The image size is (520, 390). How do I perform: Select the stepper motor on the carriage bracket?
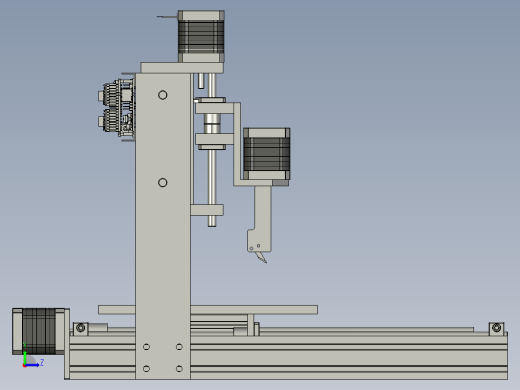[x=267, y=154]
